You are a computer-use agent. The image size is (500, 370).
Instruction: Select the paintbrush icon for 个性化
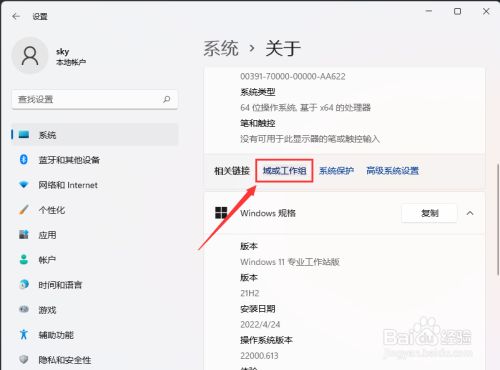click(x=24, y=210)
